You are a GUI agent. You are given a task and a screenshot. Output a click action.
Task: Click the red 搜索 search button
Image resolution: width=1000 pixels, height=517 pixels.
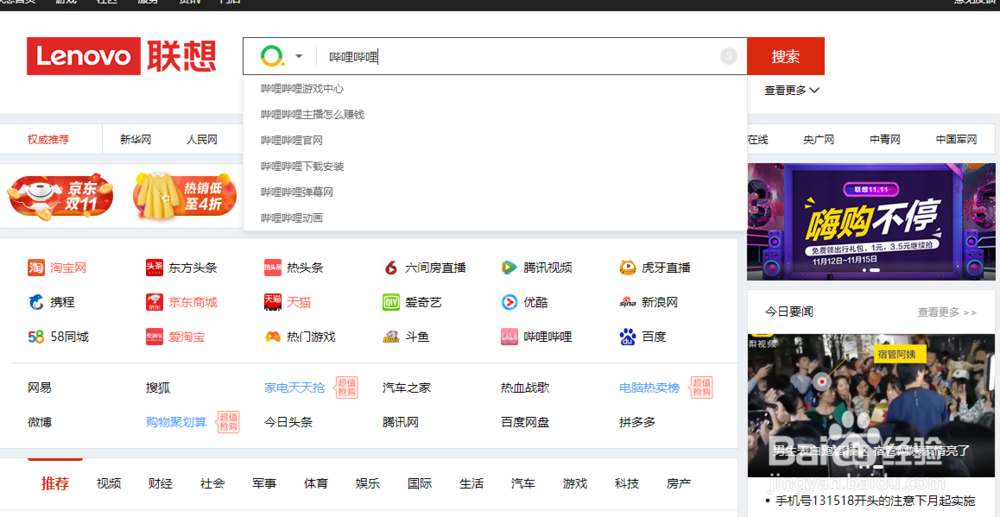tap(786, 56)
